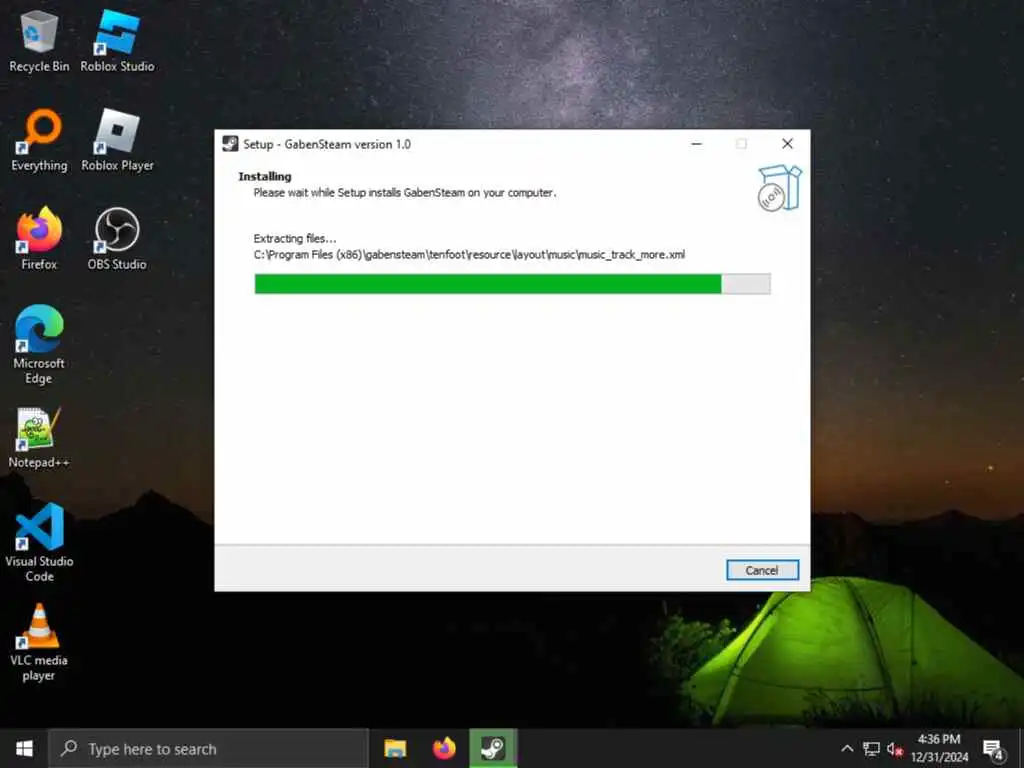Image resolution: width=1024 pixels, height=768 pixels.
Task: Open the clock showing 4:36 PM
Action: point(939,748)
